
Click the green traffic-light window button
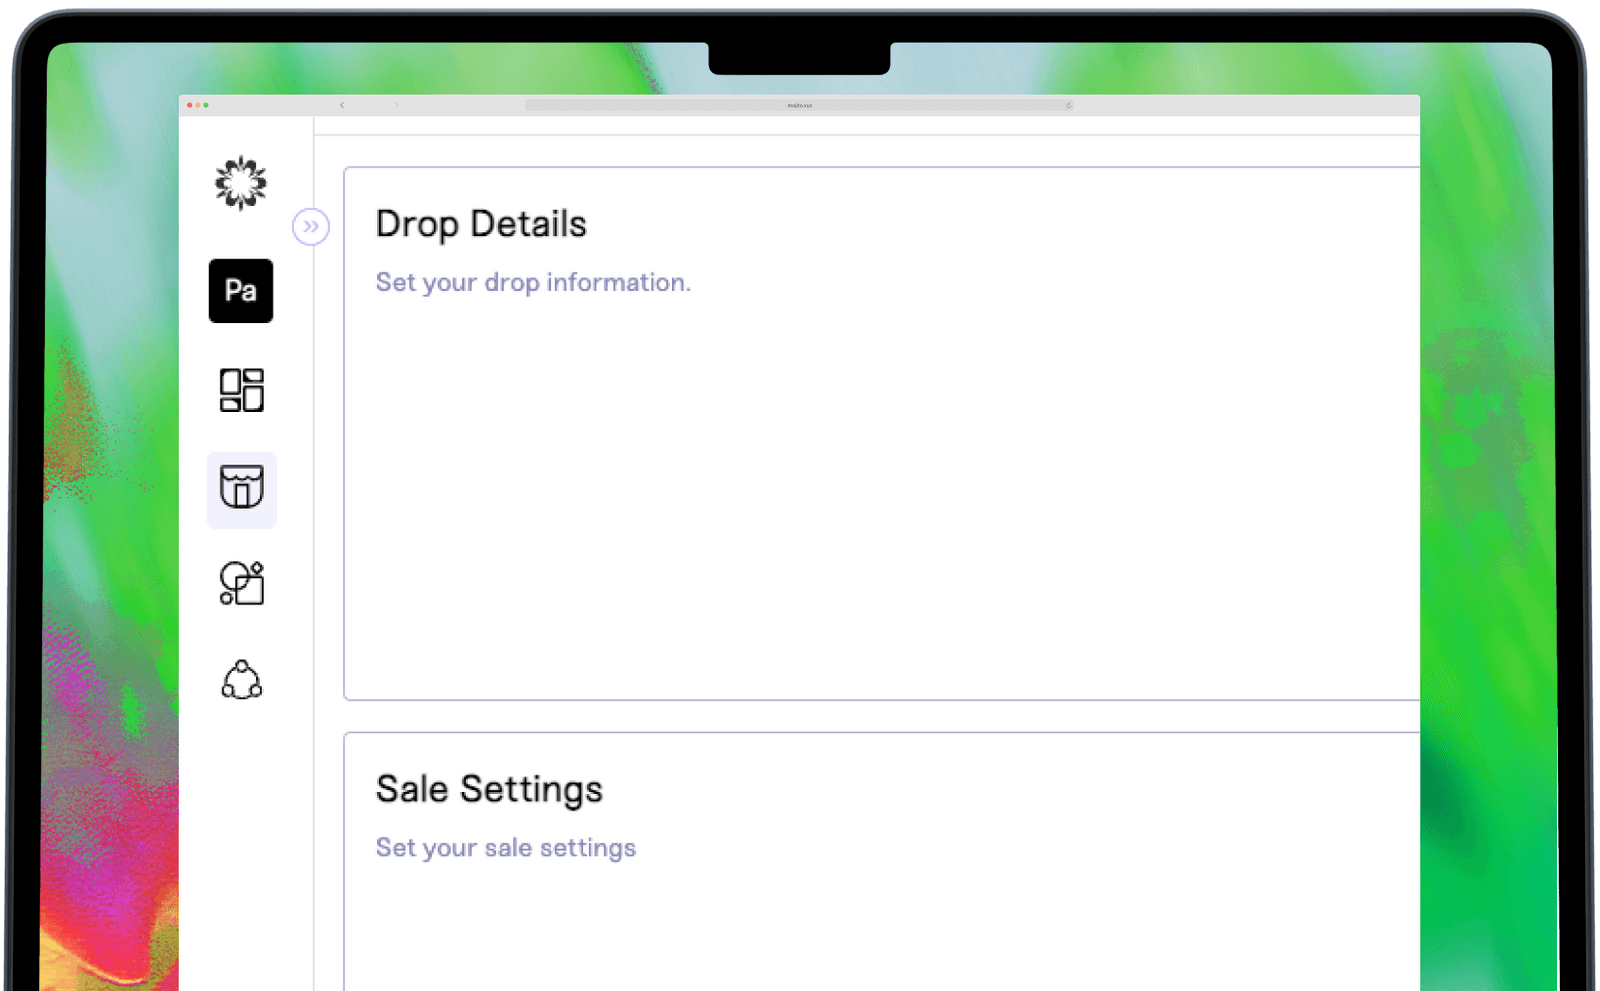[207, 105]
